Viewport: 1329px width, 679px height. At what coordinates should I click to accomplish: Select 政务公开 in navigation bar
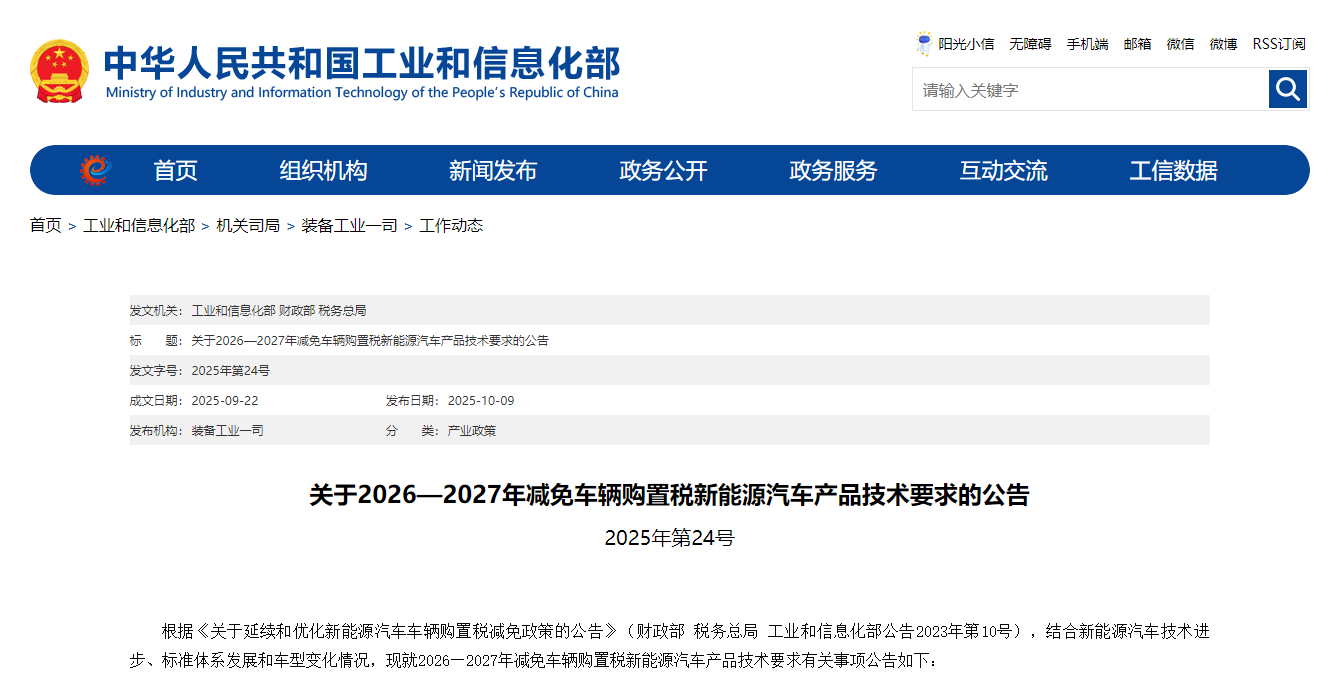point(663,171)
